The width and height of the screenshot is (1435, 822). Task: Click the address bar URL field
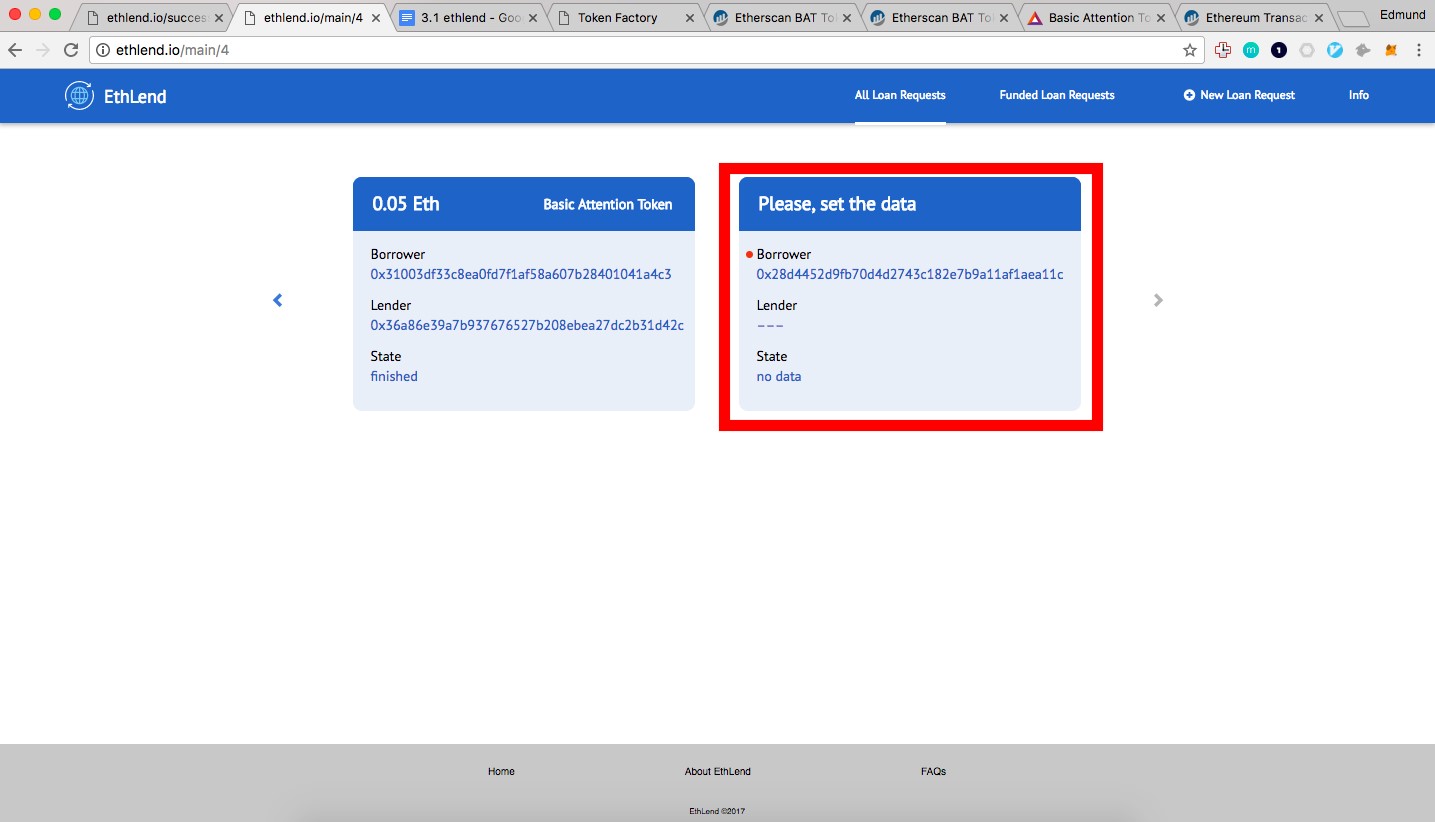(645, 50)
